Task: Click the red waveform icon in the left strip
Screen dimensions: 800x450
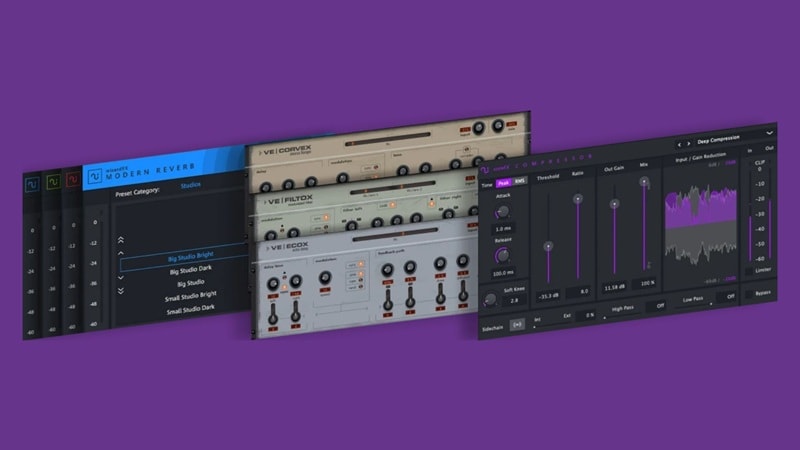Action: click(x=72, y=180)
